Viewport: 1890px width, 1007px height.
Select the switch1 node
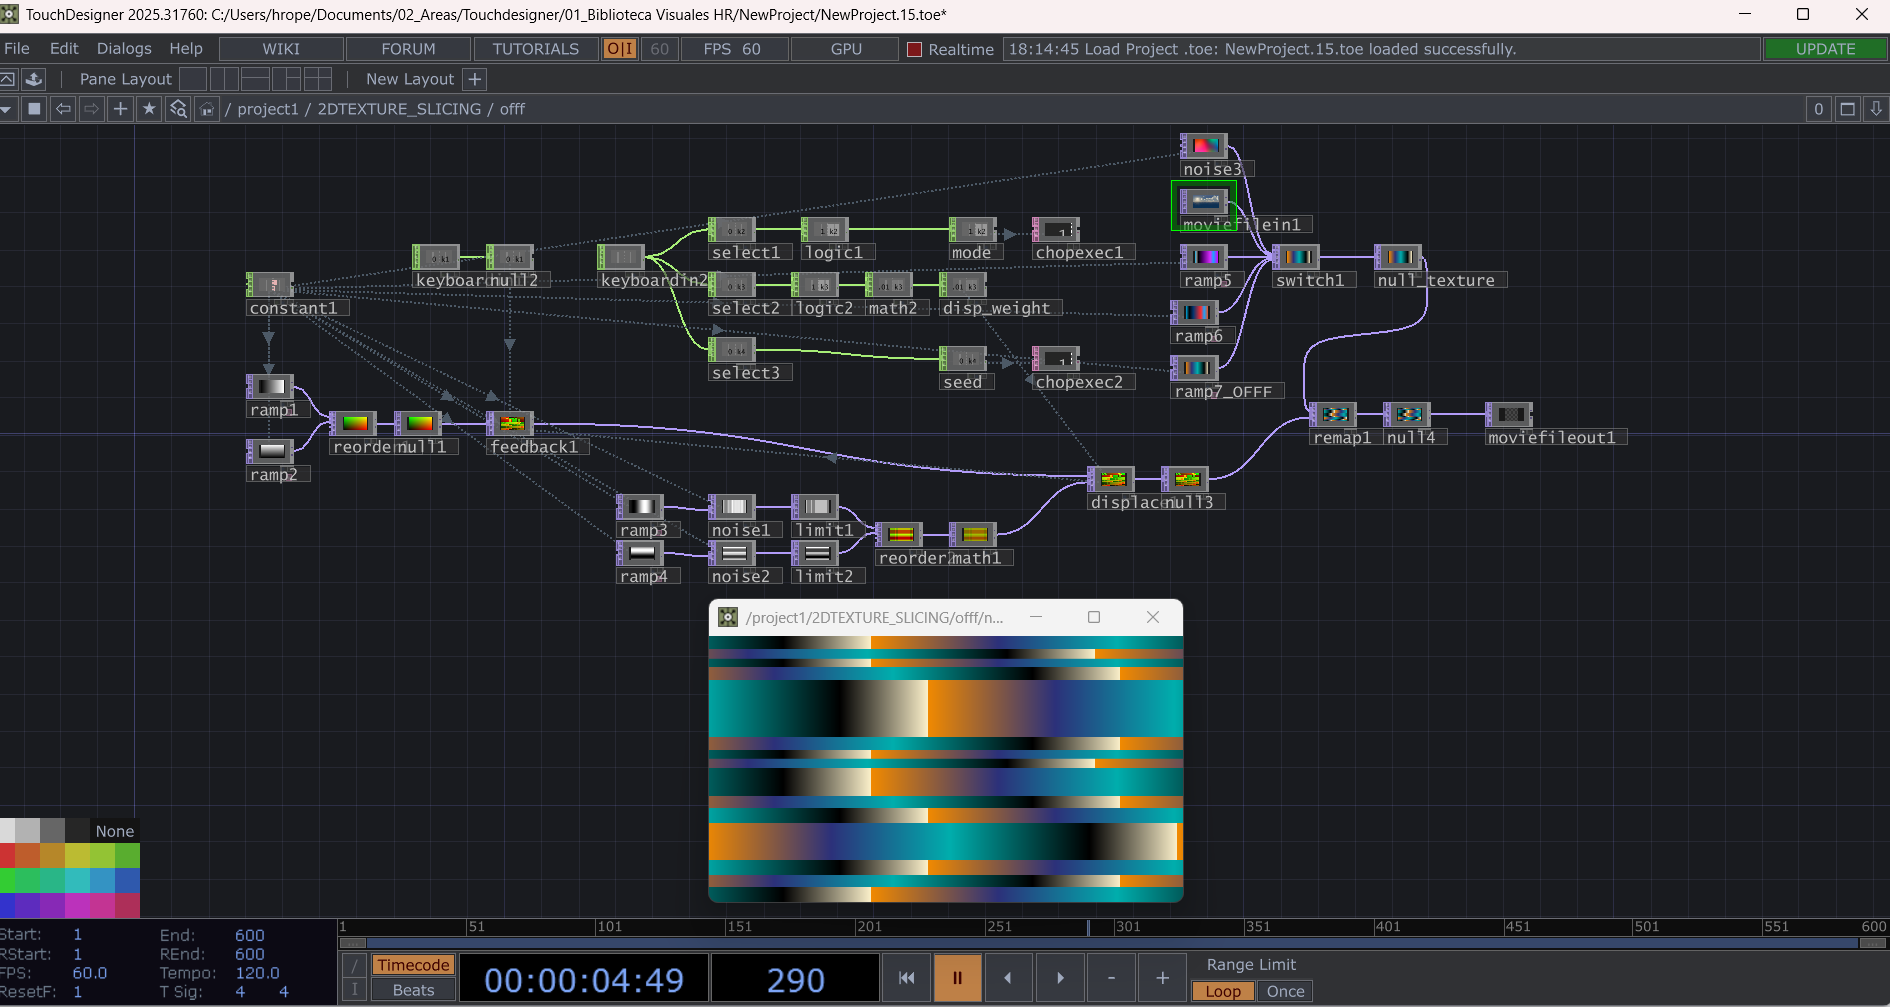point(1297,257)
